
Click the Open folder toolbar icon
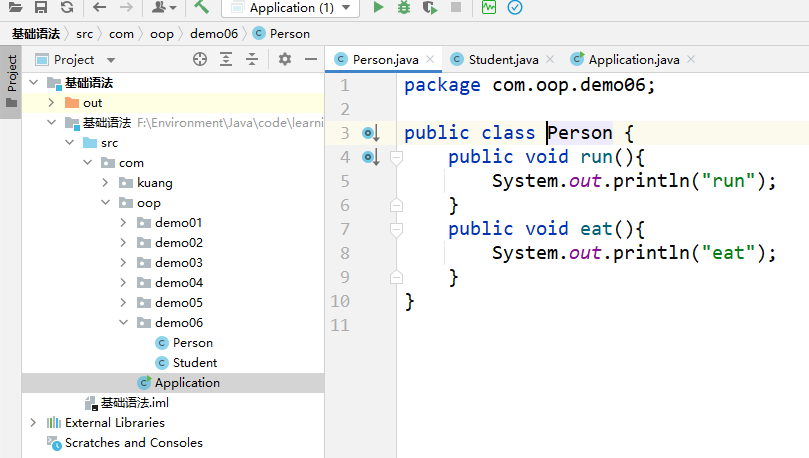(15, 7)
